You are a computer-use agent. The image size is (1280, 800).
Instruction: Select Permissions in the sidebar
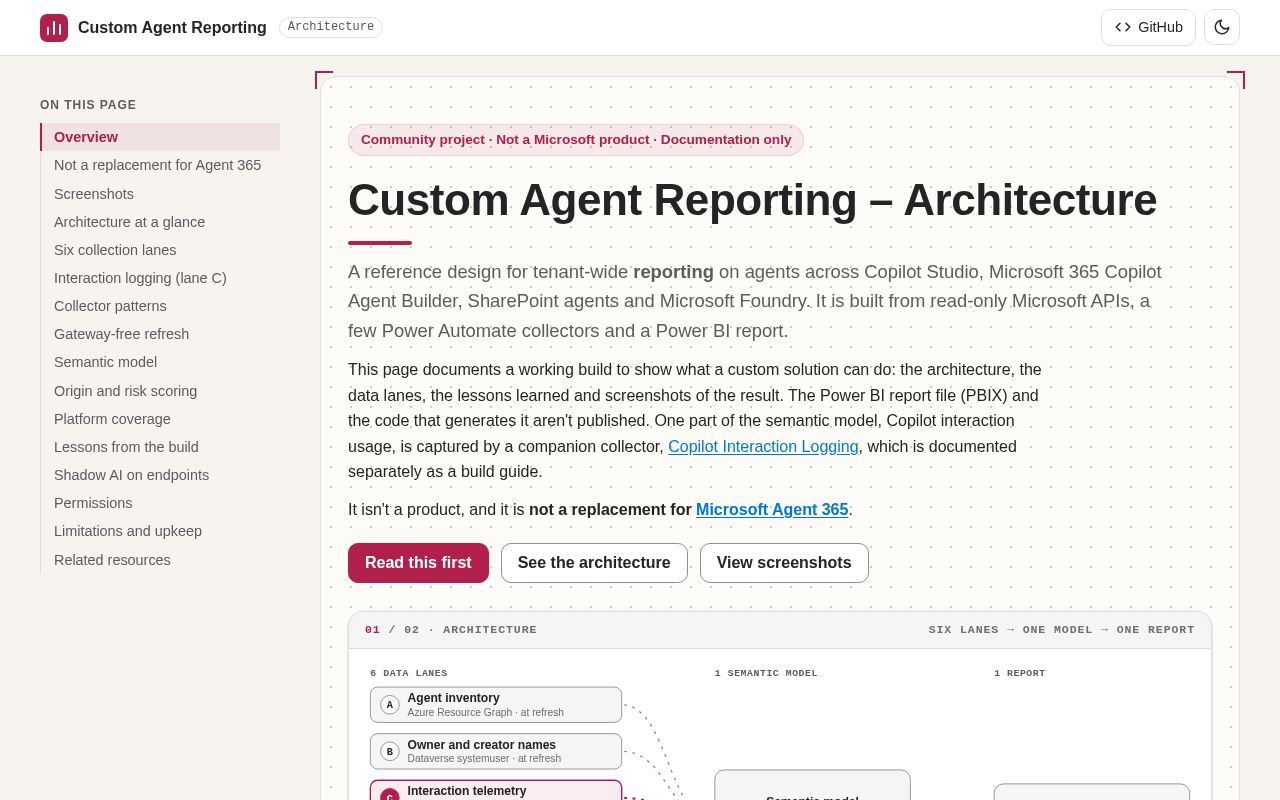pos(160,503)
